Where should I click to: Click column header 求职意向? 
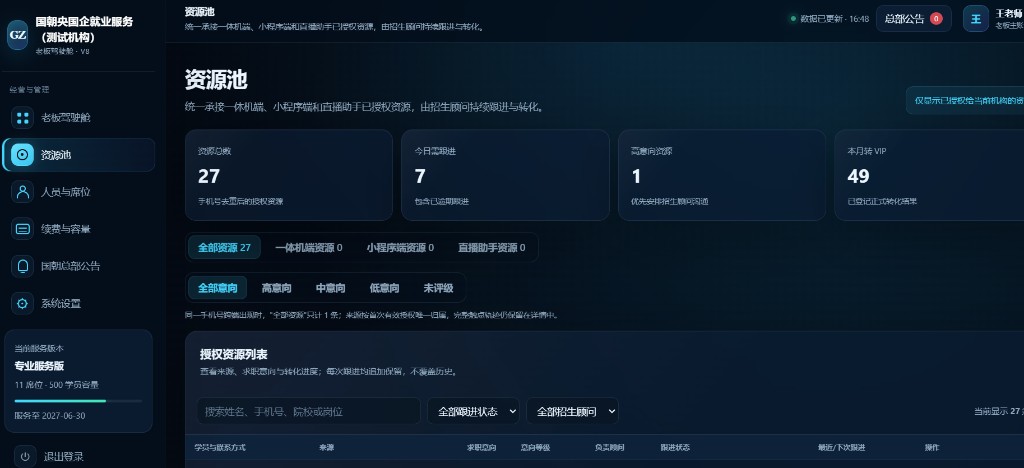pyautogui.click(x=481, y=448)
